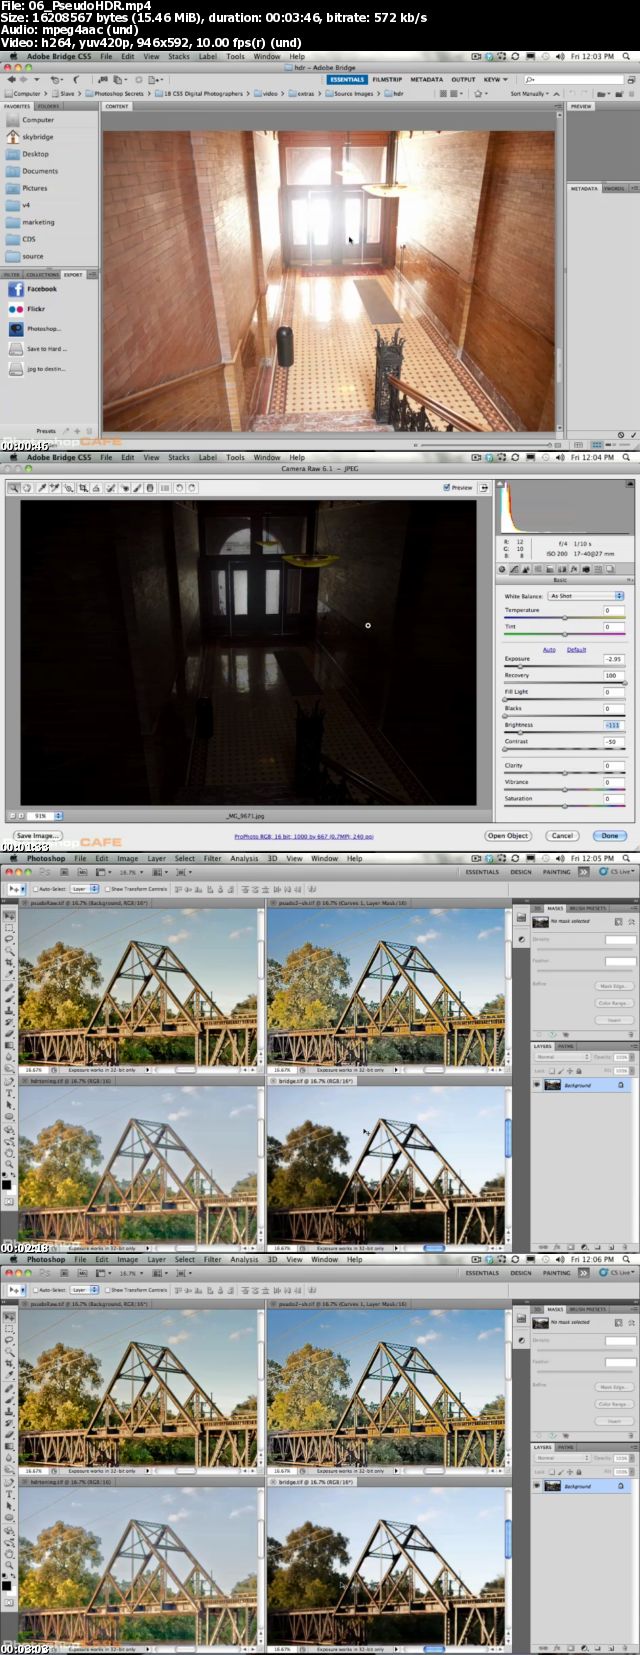640x1655 pixels.
Task: Hide Background layer eye in 12:06 PM frame
Action: click(x=537, y=1486)
